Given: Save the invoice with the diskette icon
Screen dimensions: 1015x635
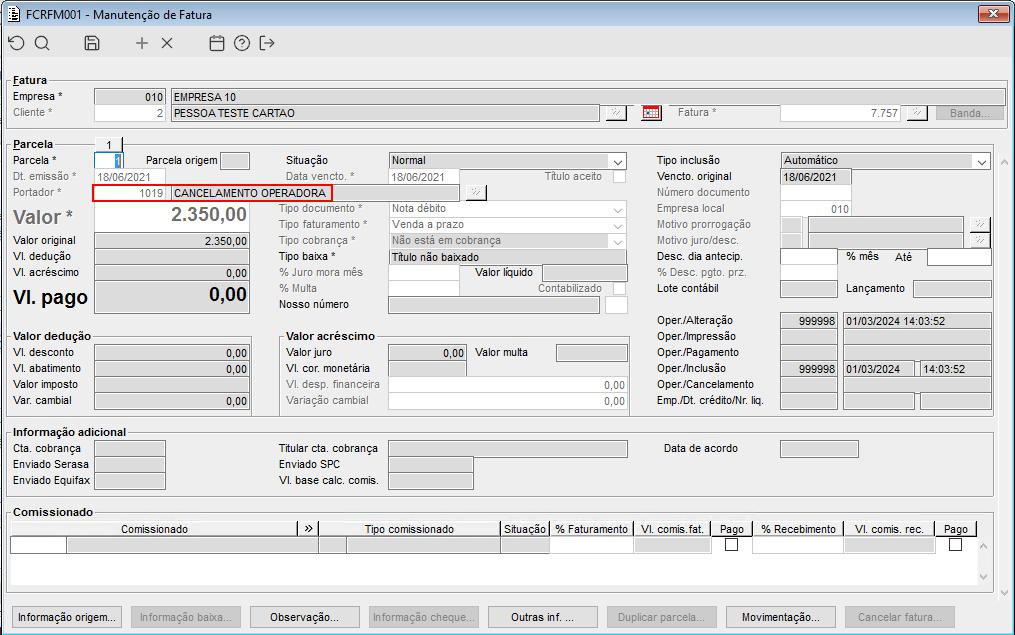Looking at the screenshot, I should [92, 43].
